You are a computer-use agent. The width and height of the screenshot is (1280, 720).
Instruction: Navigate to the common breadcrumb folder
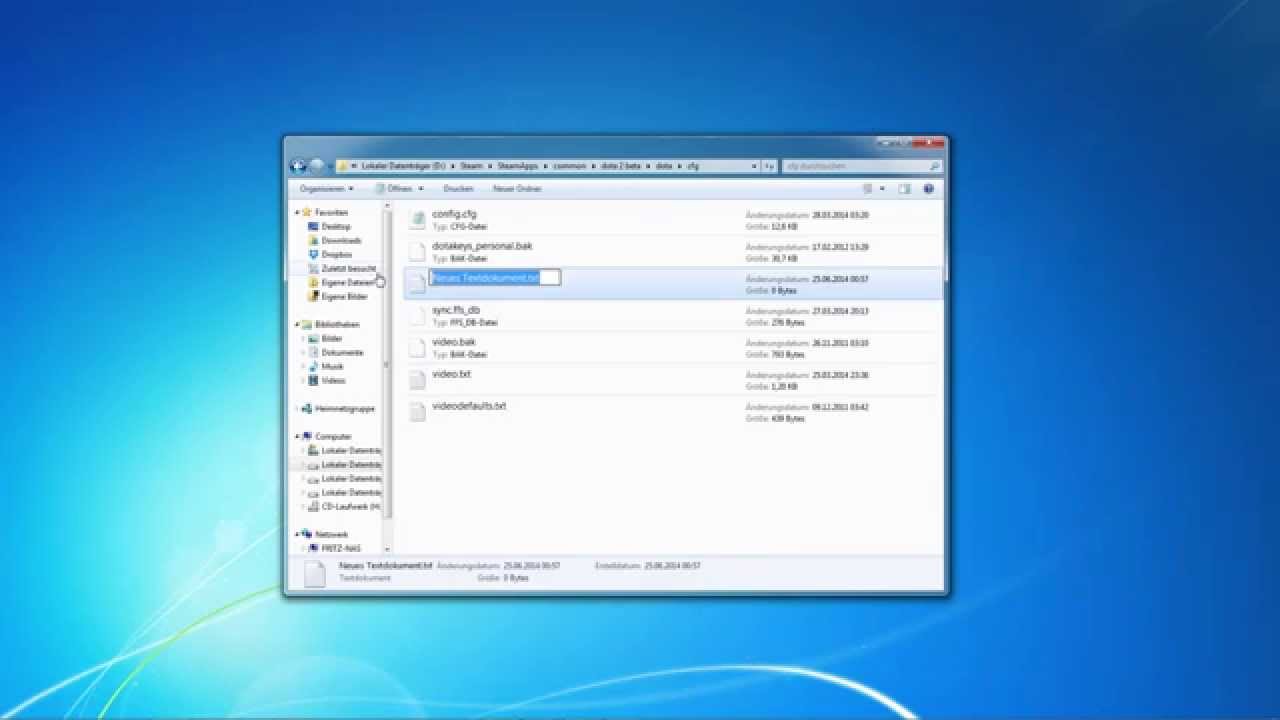click(x=569, y=166)
